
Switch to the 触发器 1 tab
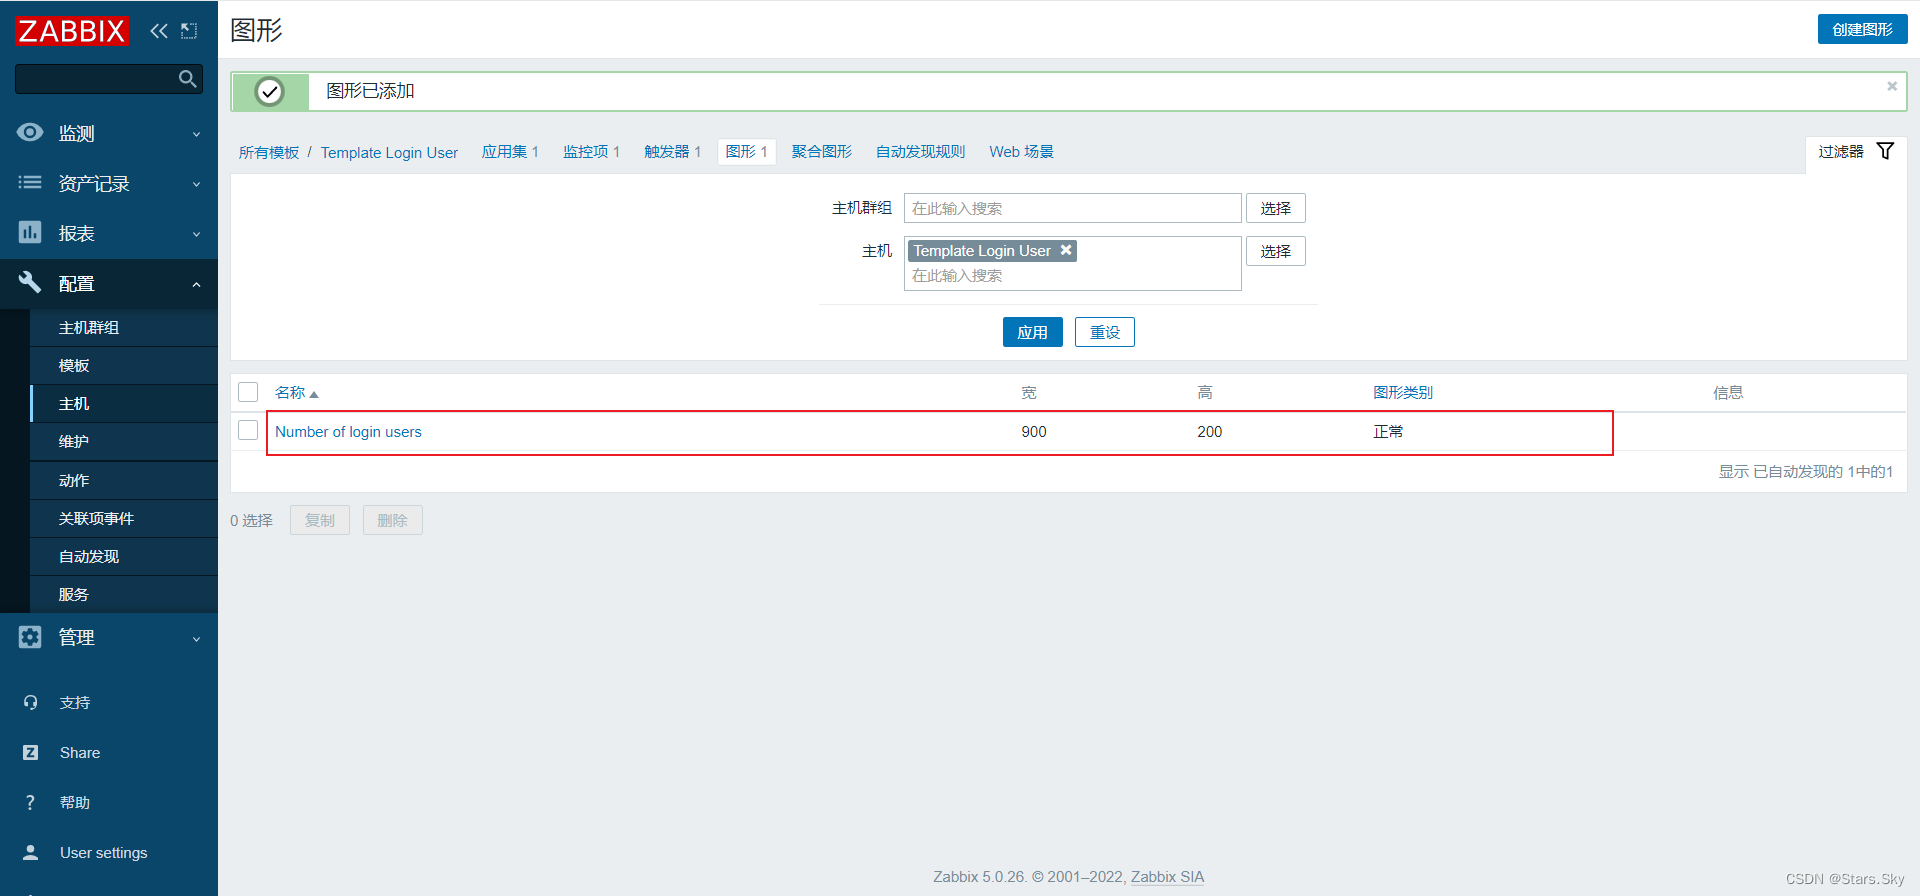(672, 151)
